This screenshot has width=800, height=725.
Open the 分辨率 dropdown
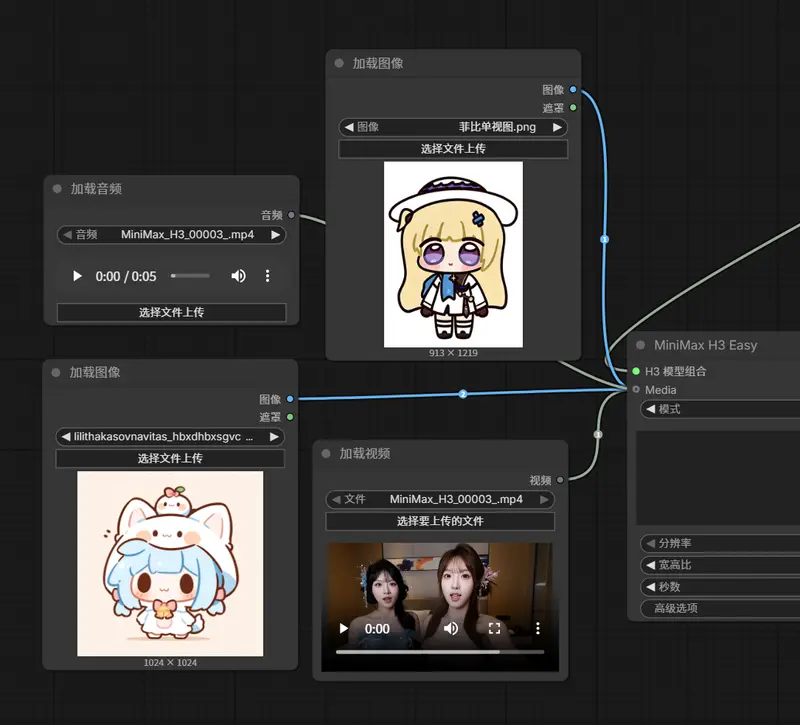[x=720, y=543]
